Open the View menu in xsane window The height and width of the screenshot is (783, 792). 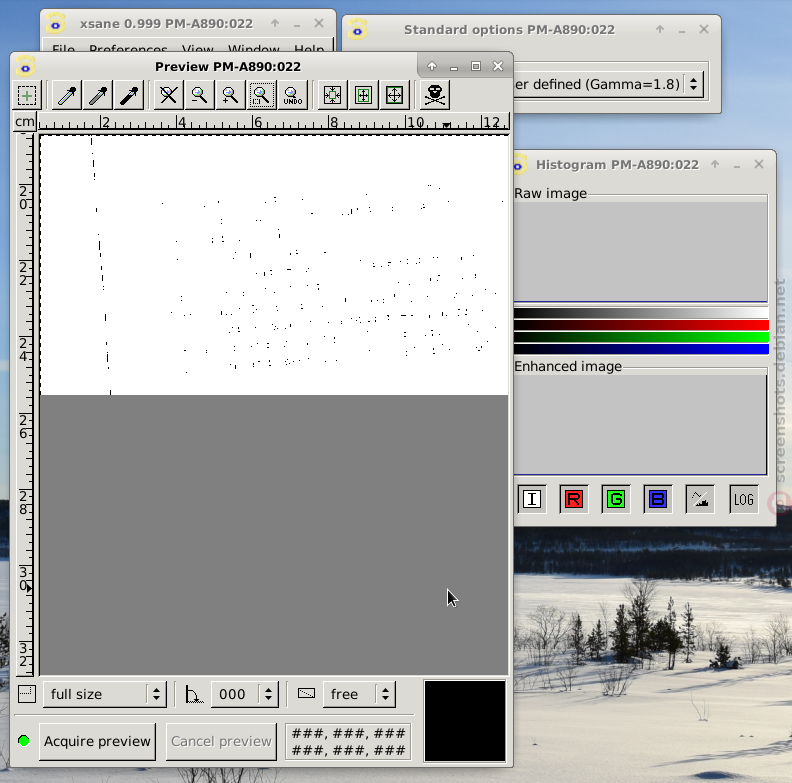(197, 48)
